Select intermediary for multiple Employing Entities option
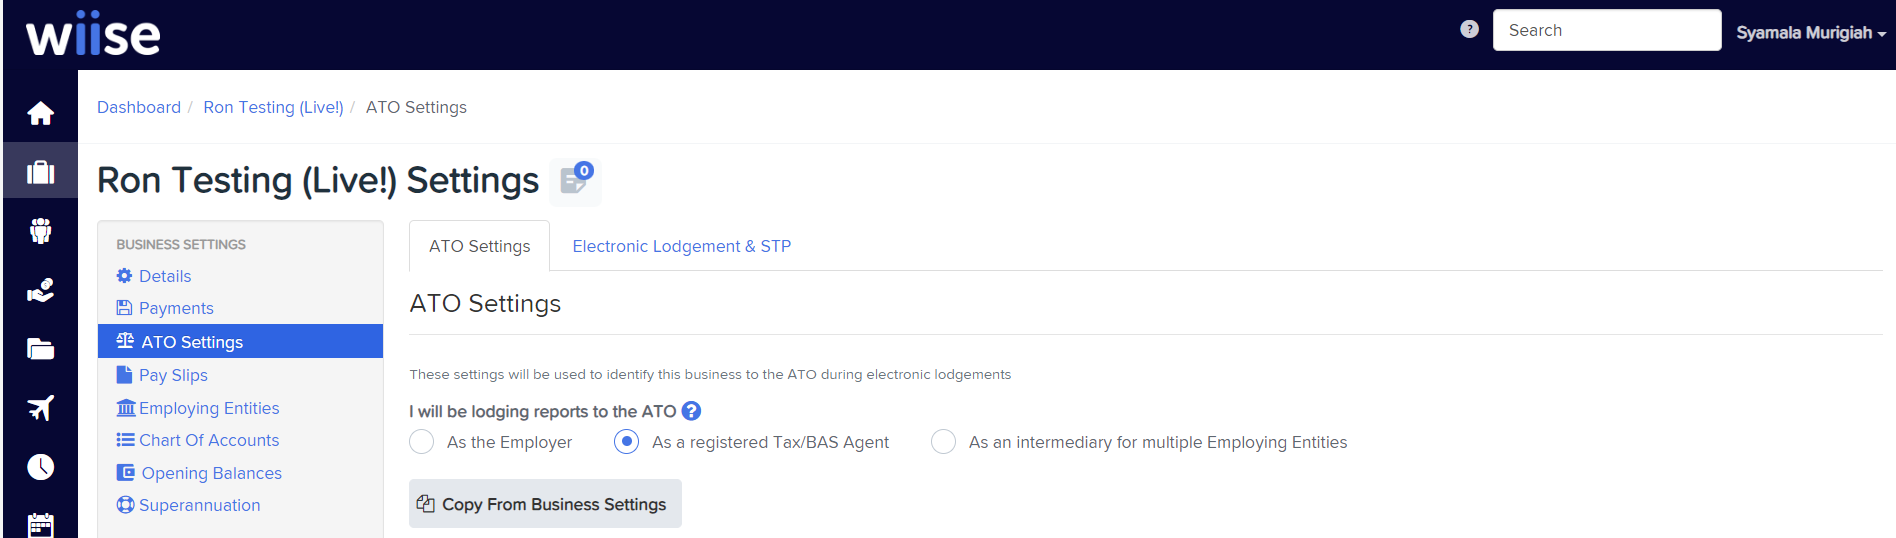 point(943,442)
